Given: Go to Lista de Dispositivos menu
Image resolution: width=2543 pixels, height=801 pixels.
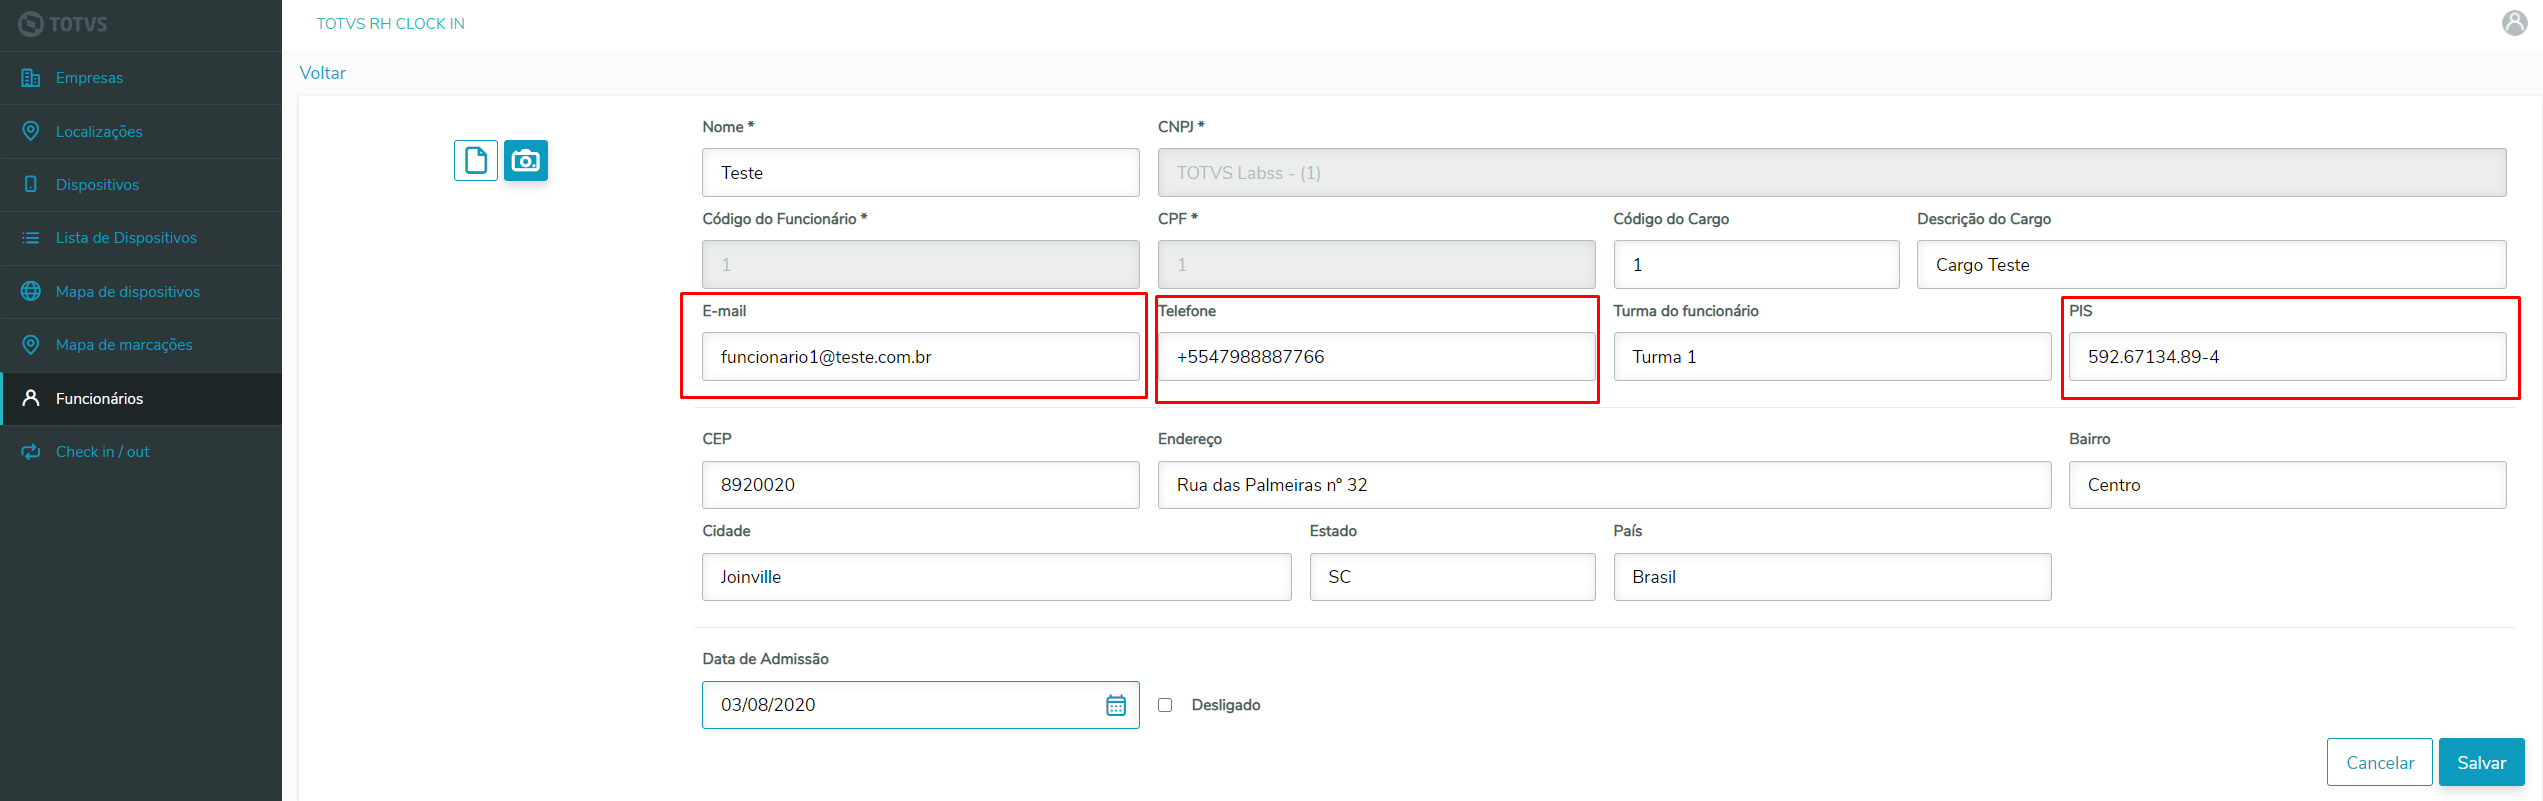Looking at the screenshot, I should pyautogui.click(x=126, y=238).
